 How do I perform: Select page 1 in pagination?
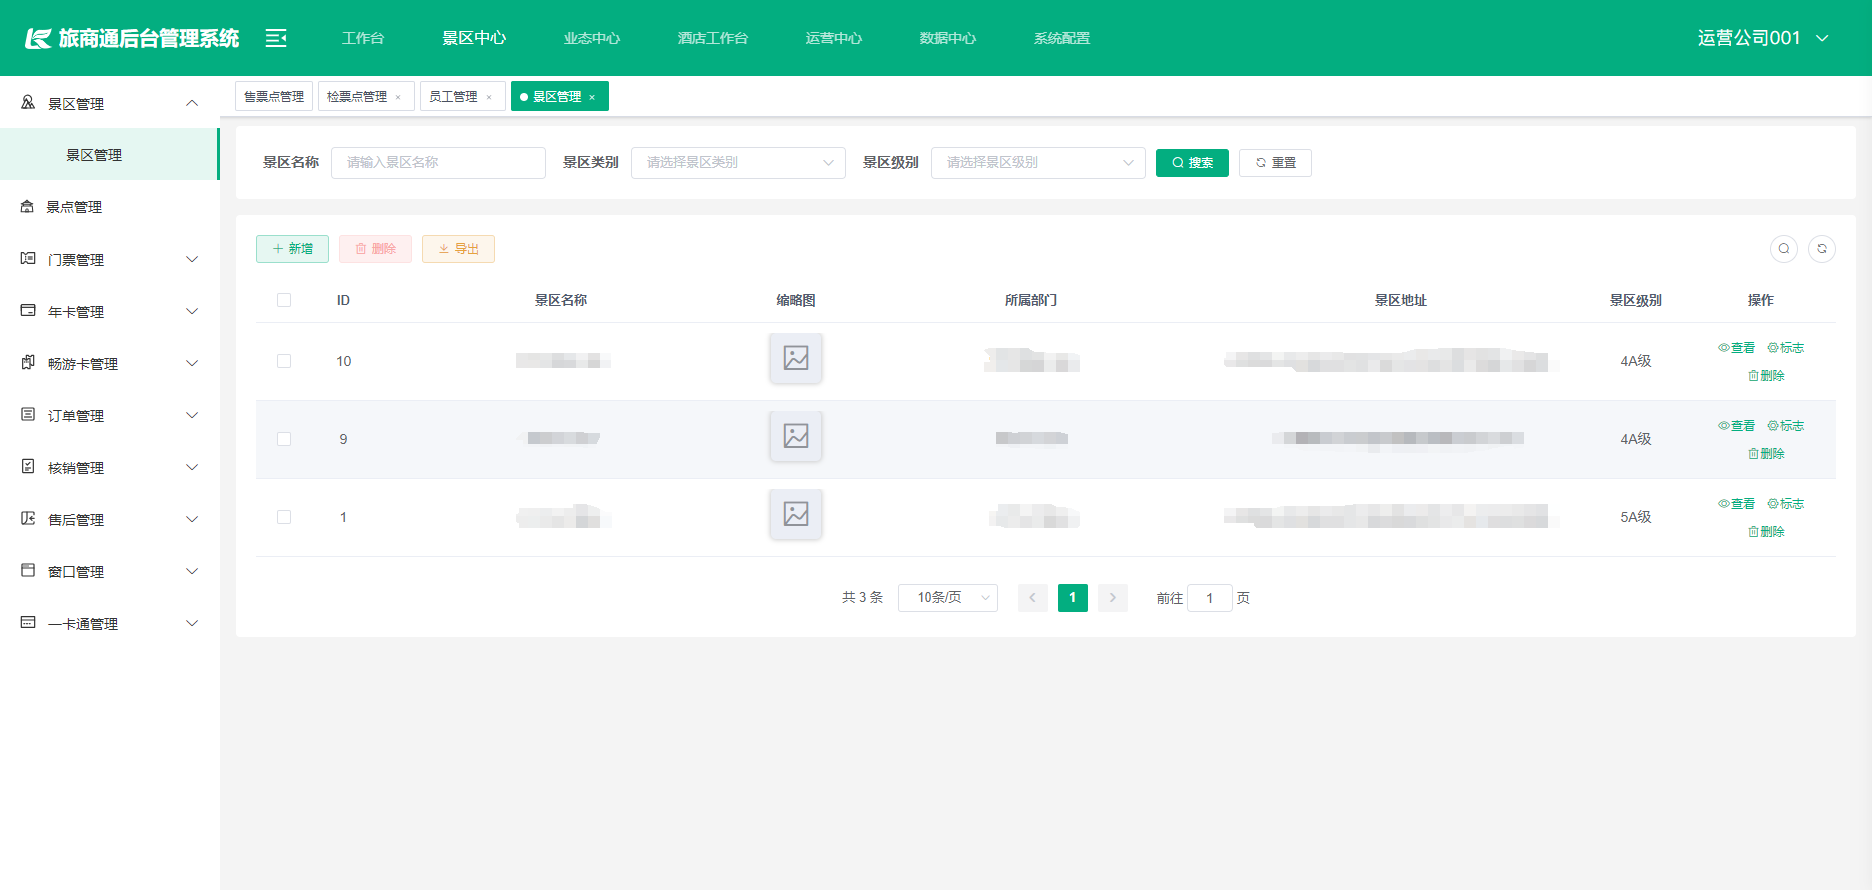tap(1073, 598)
